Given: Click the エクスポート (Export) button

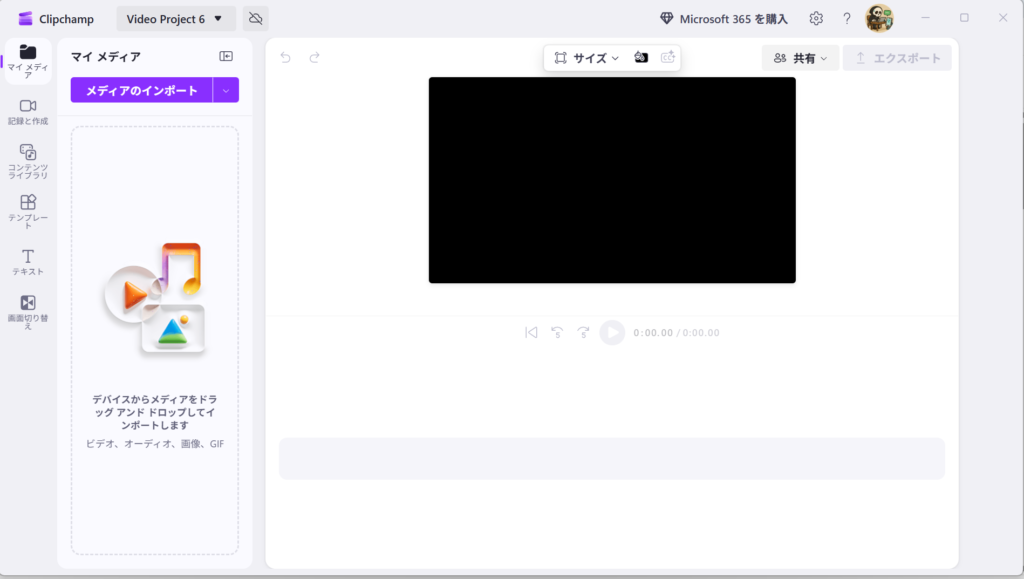Looking at the screenshot, I should pyautogui.click(x=897, y=58).
